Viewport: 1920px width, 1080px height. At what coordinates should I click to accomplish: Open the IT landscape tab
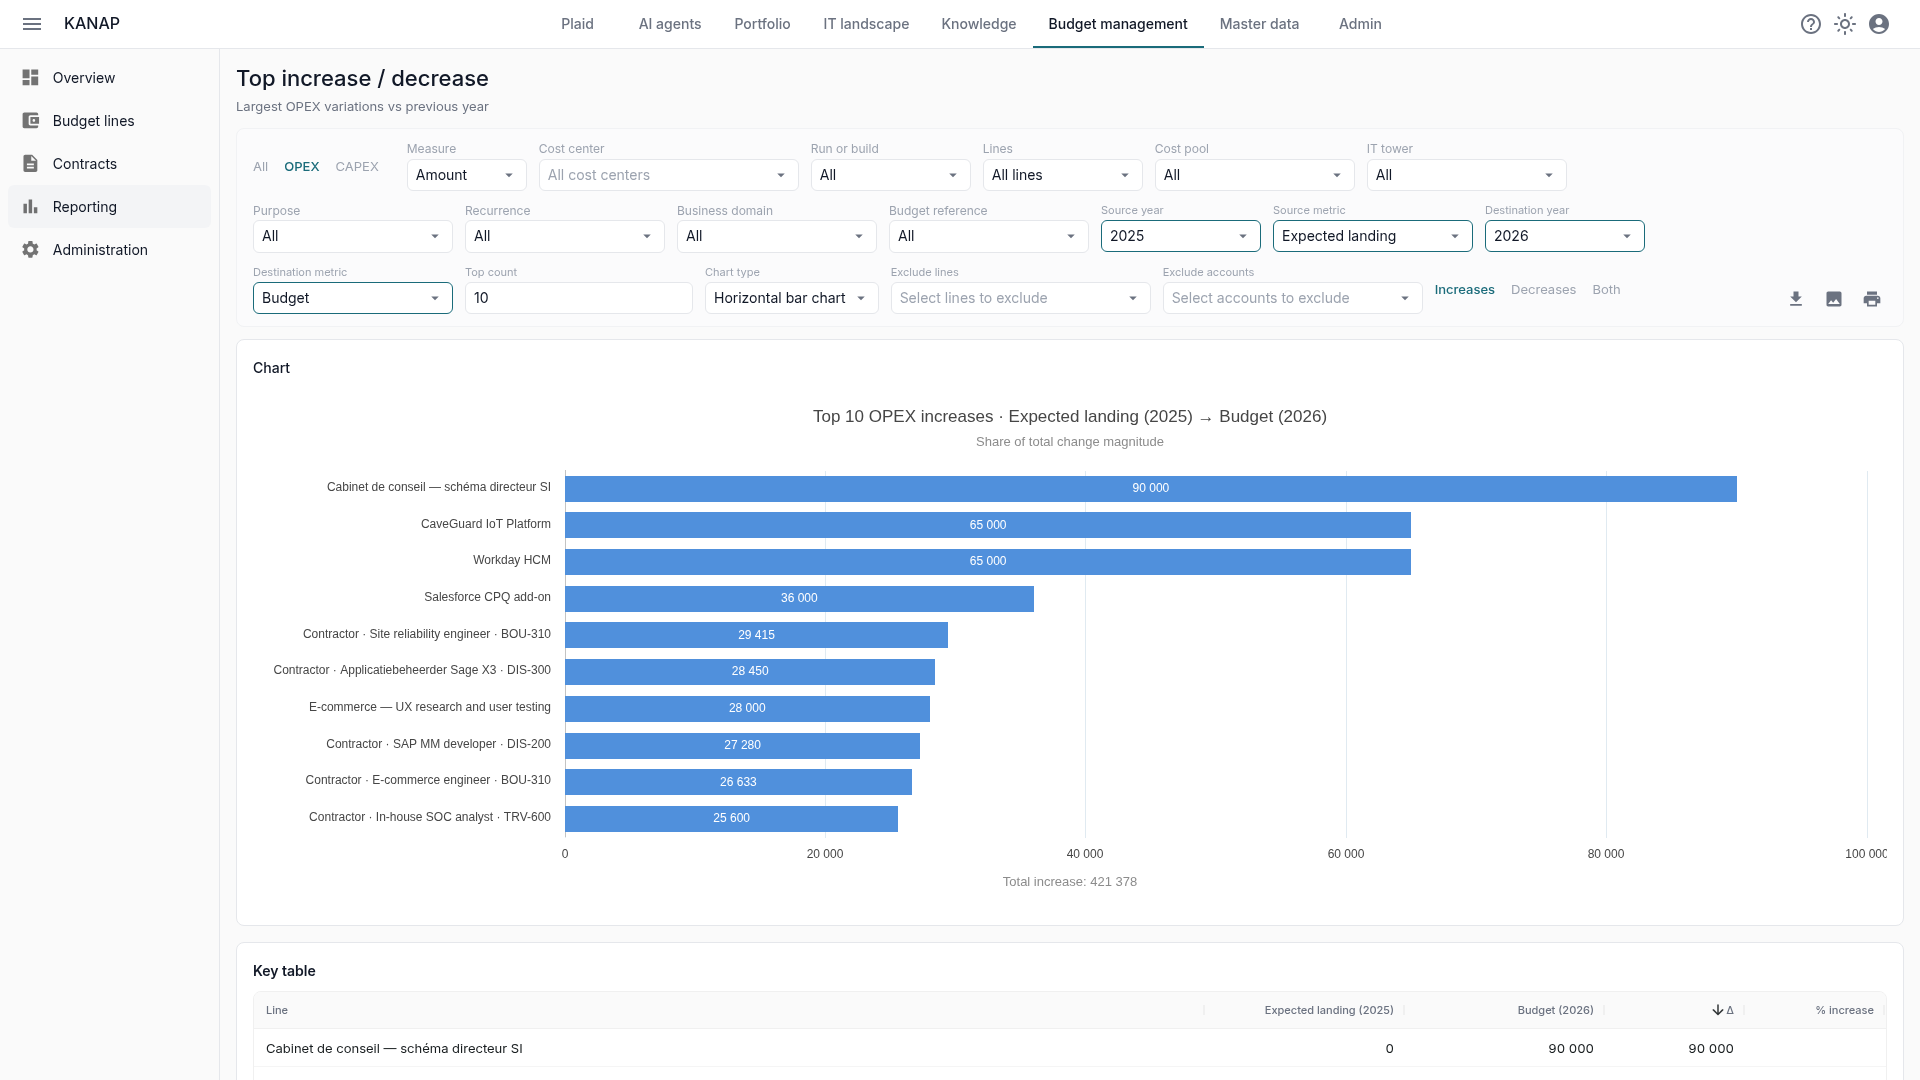coord(866,24)
